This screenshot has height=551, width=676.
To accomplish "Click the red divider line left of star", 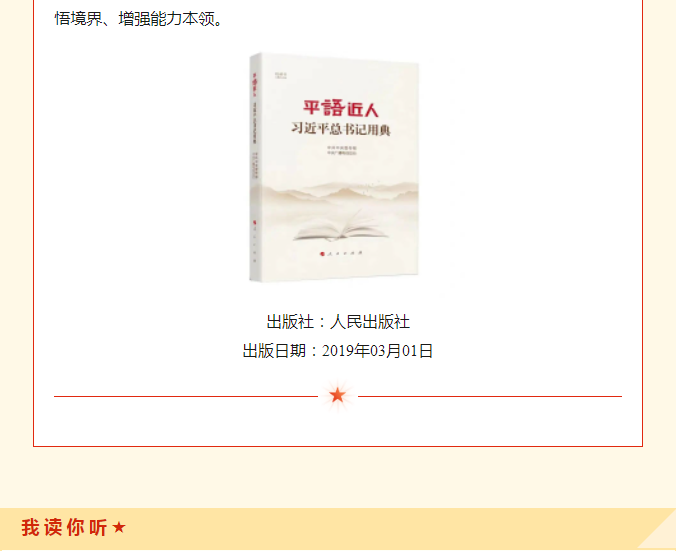I will (x=186, y=396).
